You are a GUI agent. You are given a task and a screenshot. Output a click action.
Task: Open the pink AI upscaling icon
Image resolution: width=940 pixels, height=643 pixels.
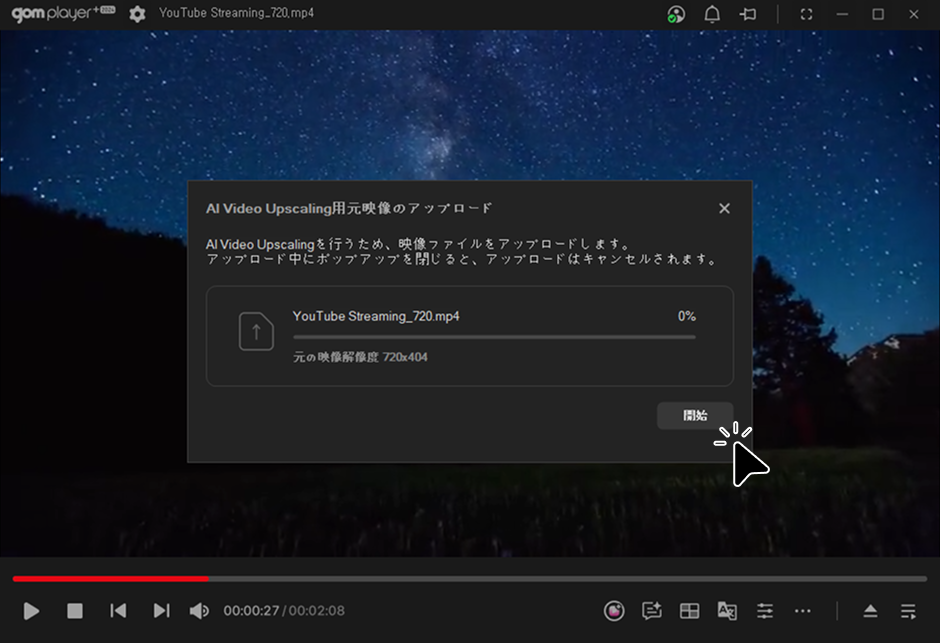pos(614,610)
